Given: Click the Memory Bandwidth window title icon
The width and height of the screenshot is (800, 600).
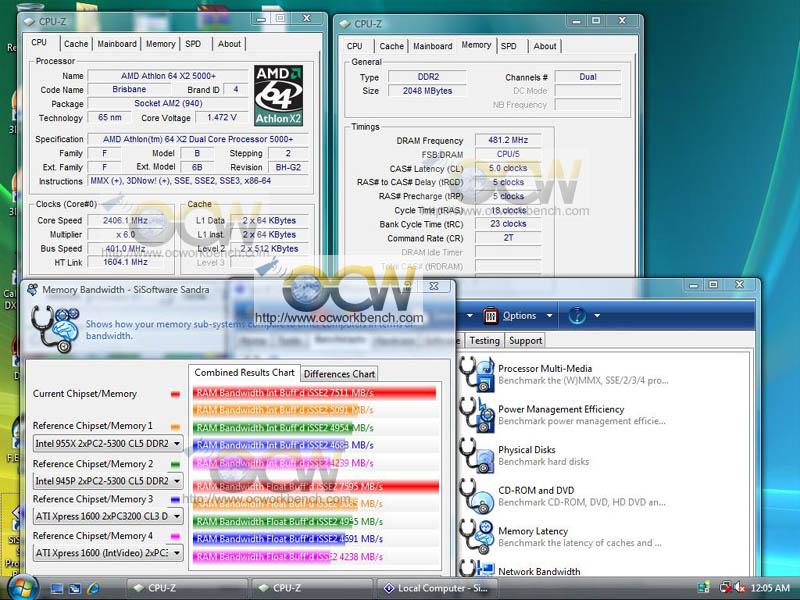Looking at the screenshot, I should click(33, 289).
